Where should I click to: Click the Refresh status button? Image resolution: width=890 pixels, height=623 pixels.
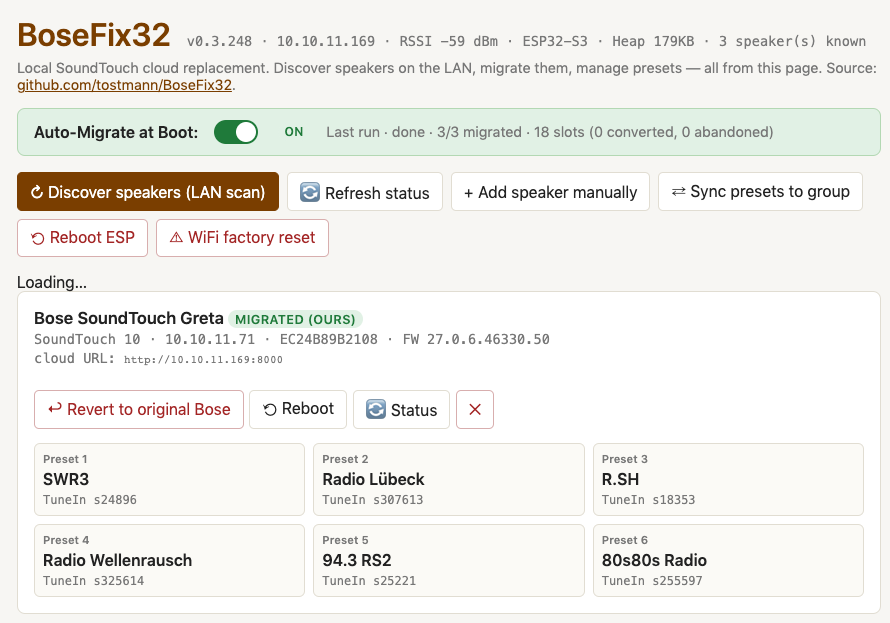[364, 192]
